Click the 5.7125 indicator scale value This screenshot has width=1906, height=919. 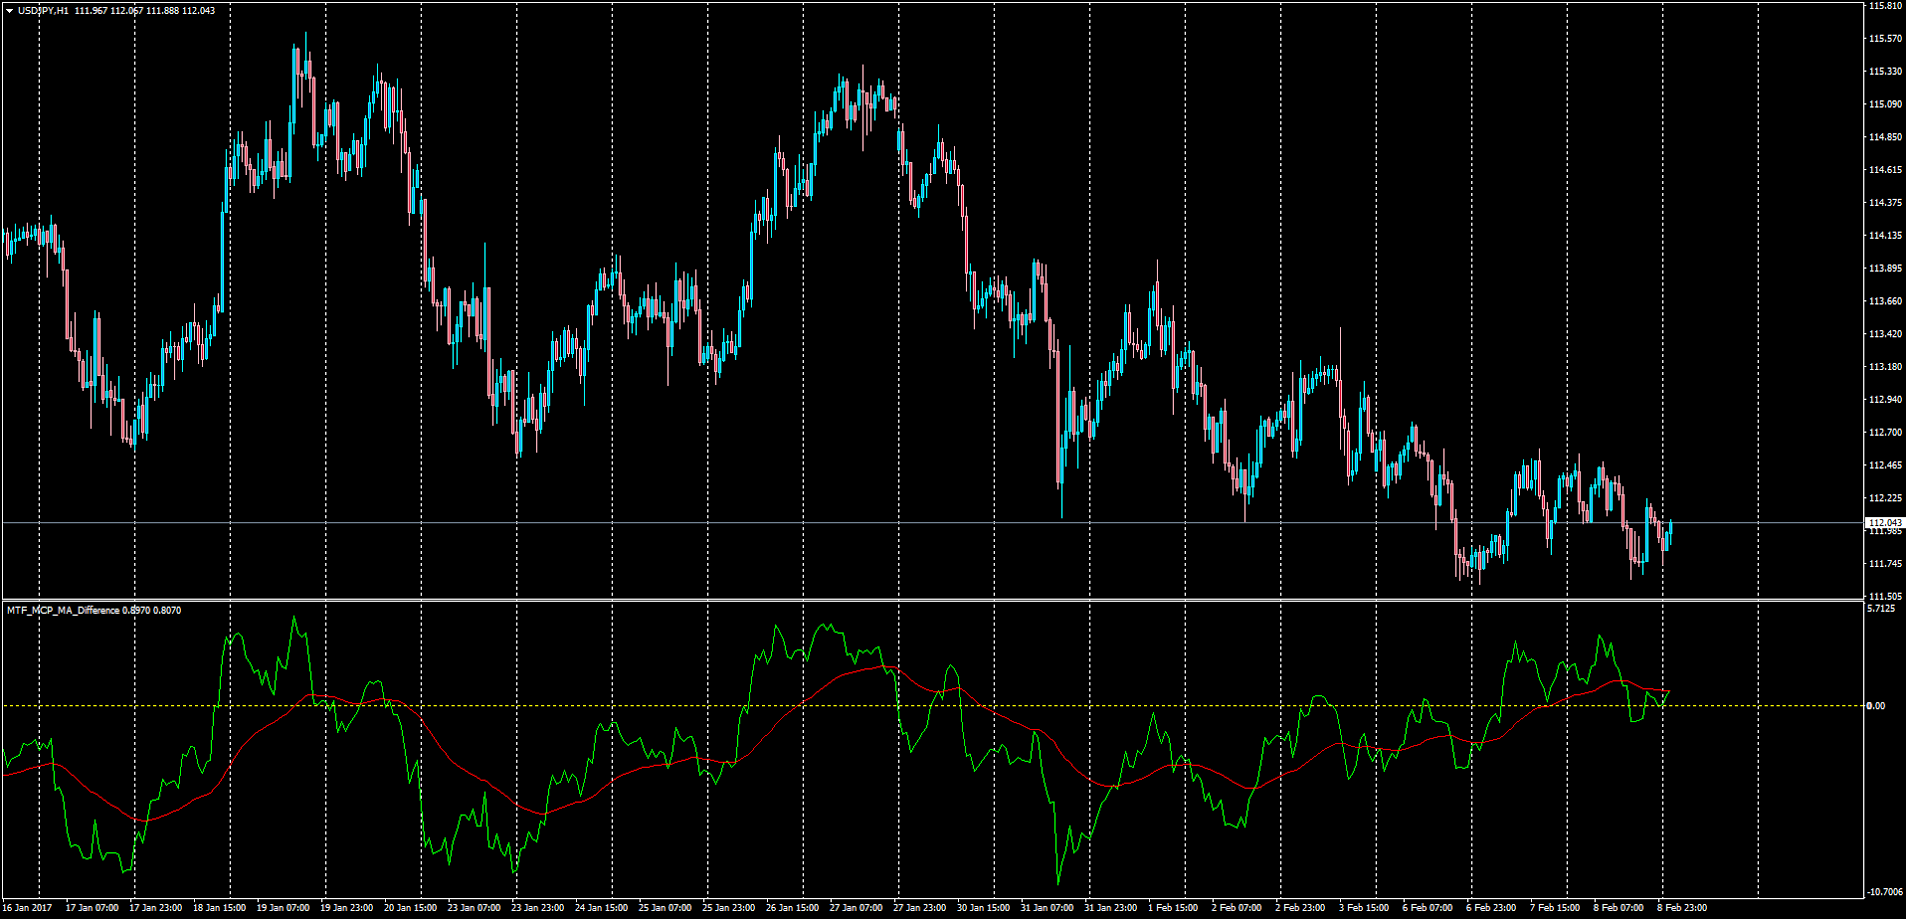tap(1881, 608)
